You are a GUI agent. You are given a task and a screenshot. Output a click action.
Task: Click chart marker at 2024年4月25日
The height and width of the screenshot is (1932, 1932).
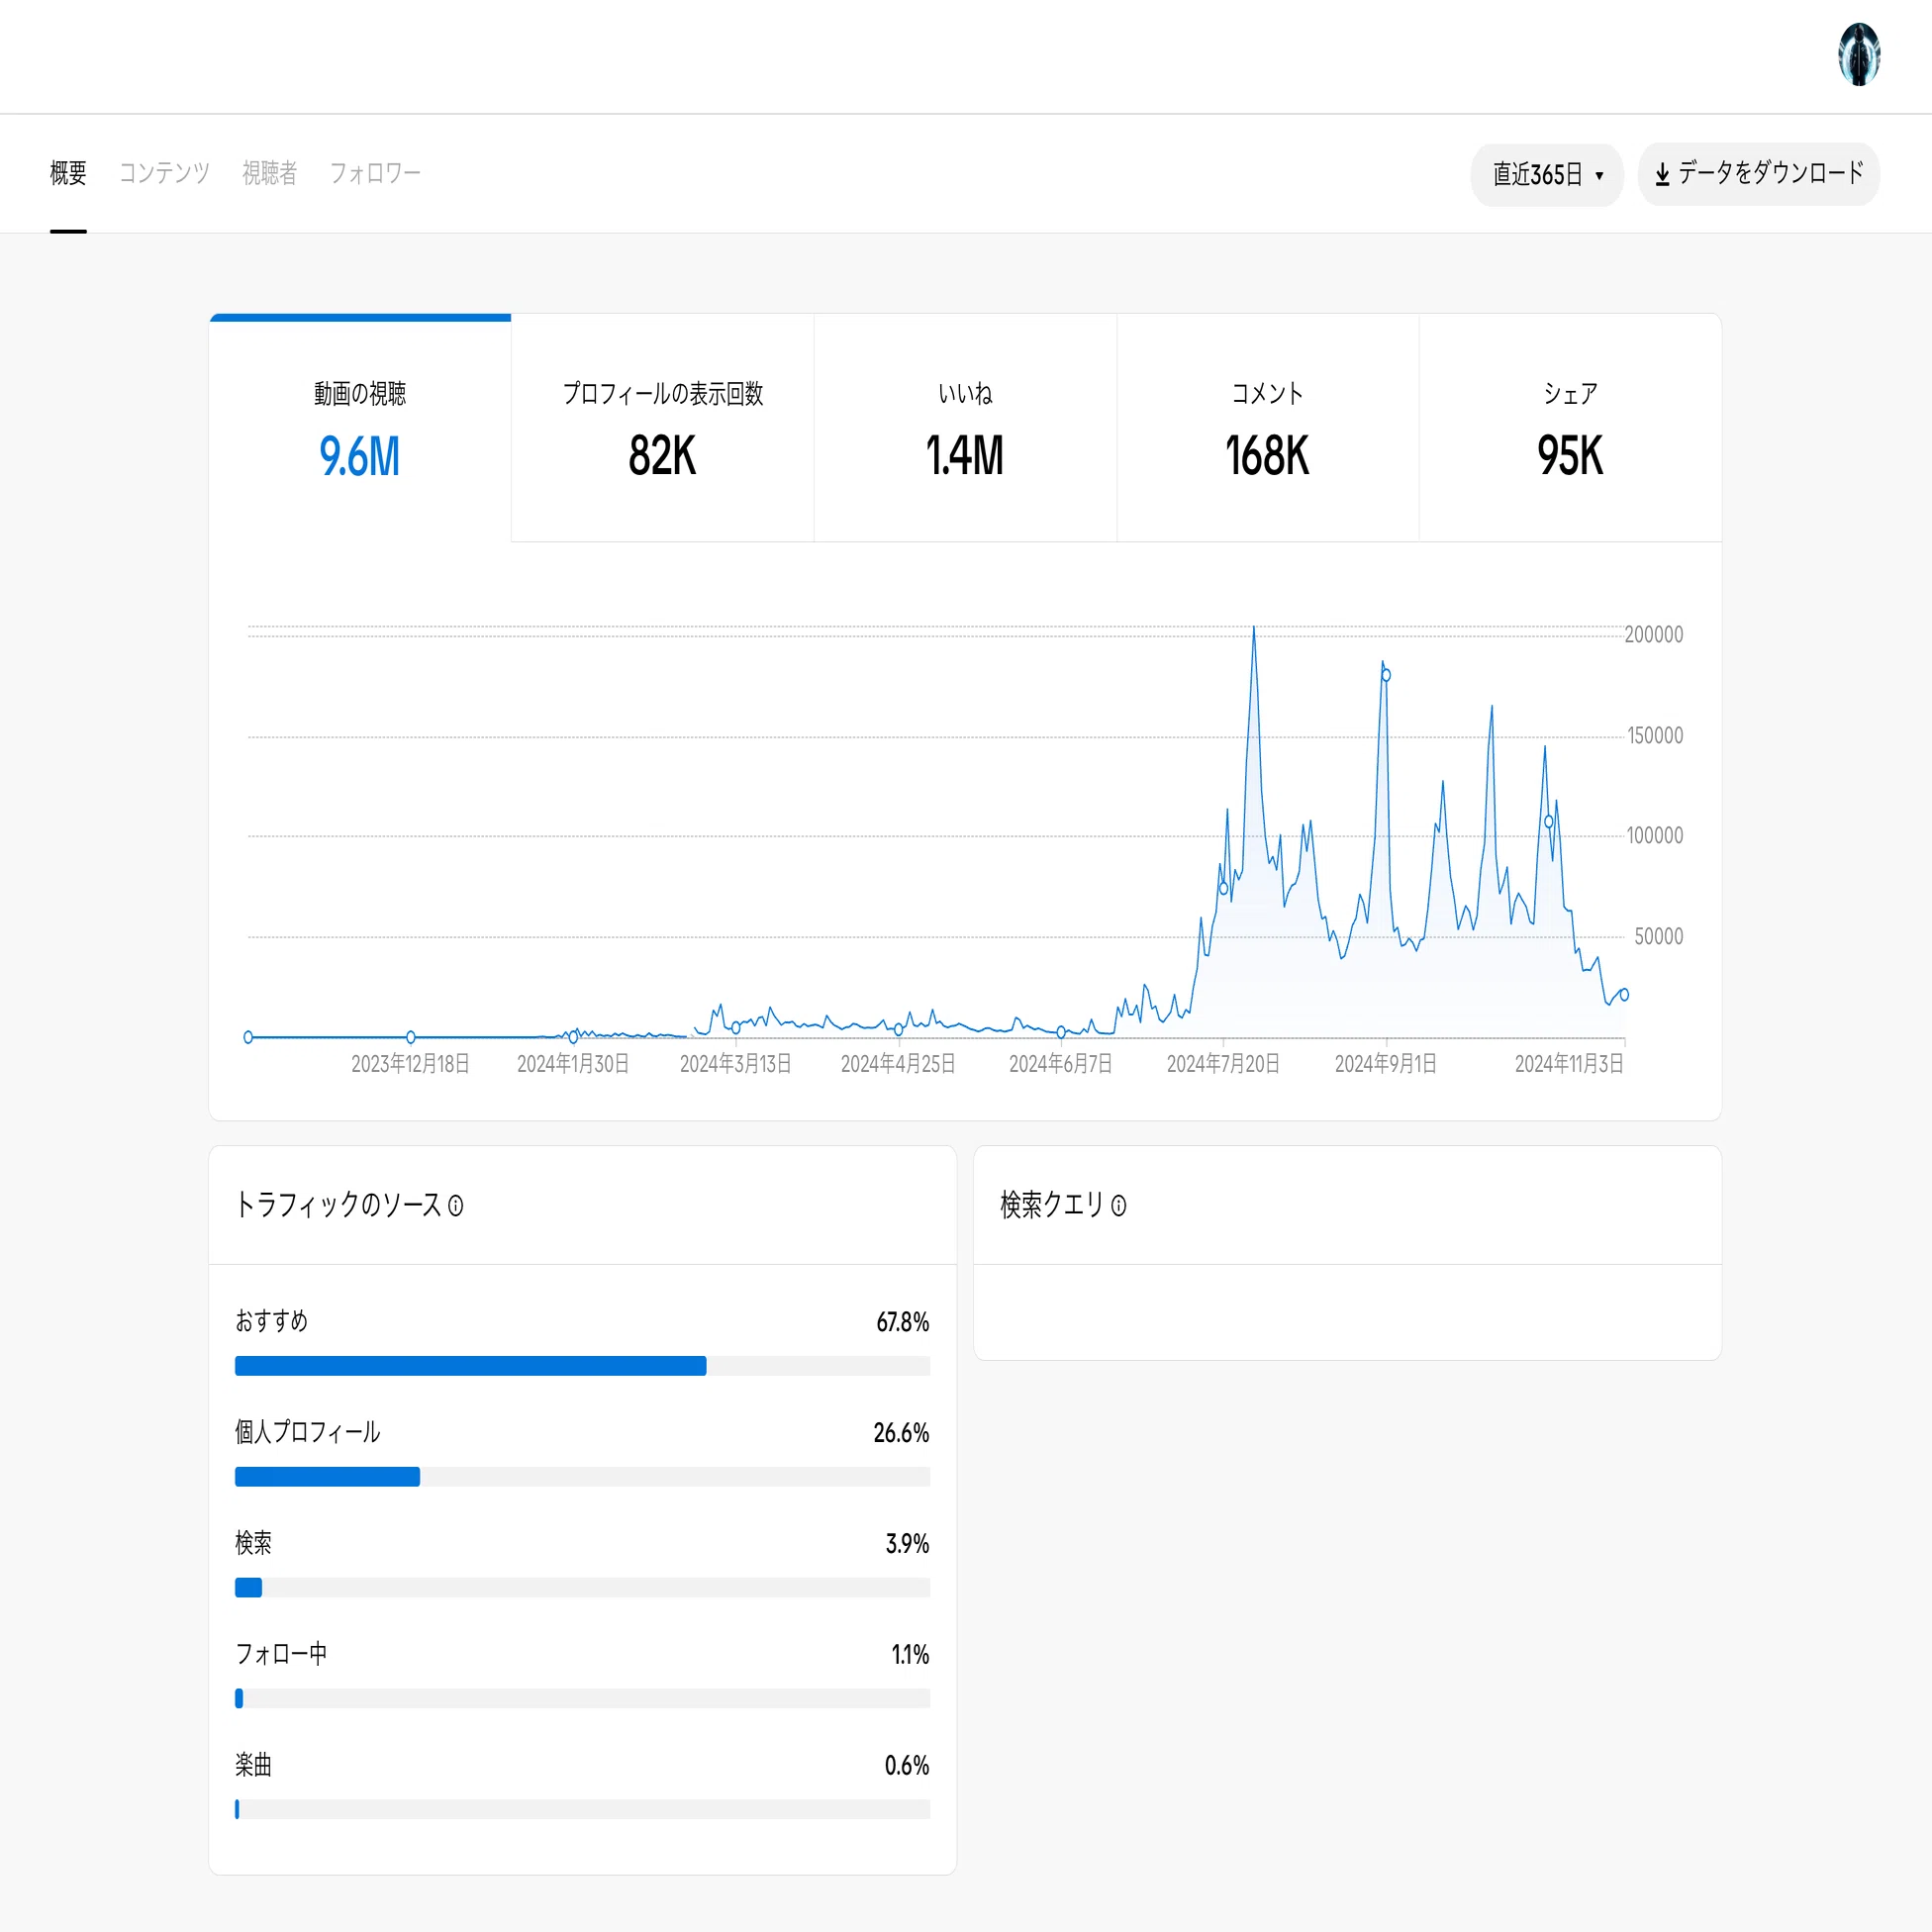(x=898, y=1029)
